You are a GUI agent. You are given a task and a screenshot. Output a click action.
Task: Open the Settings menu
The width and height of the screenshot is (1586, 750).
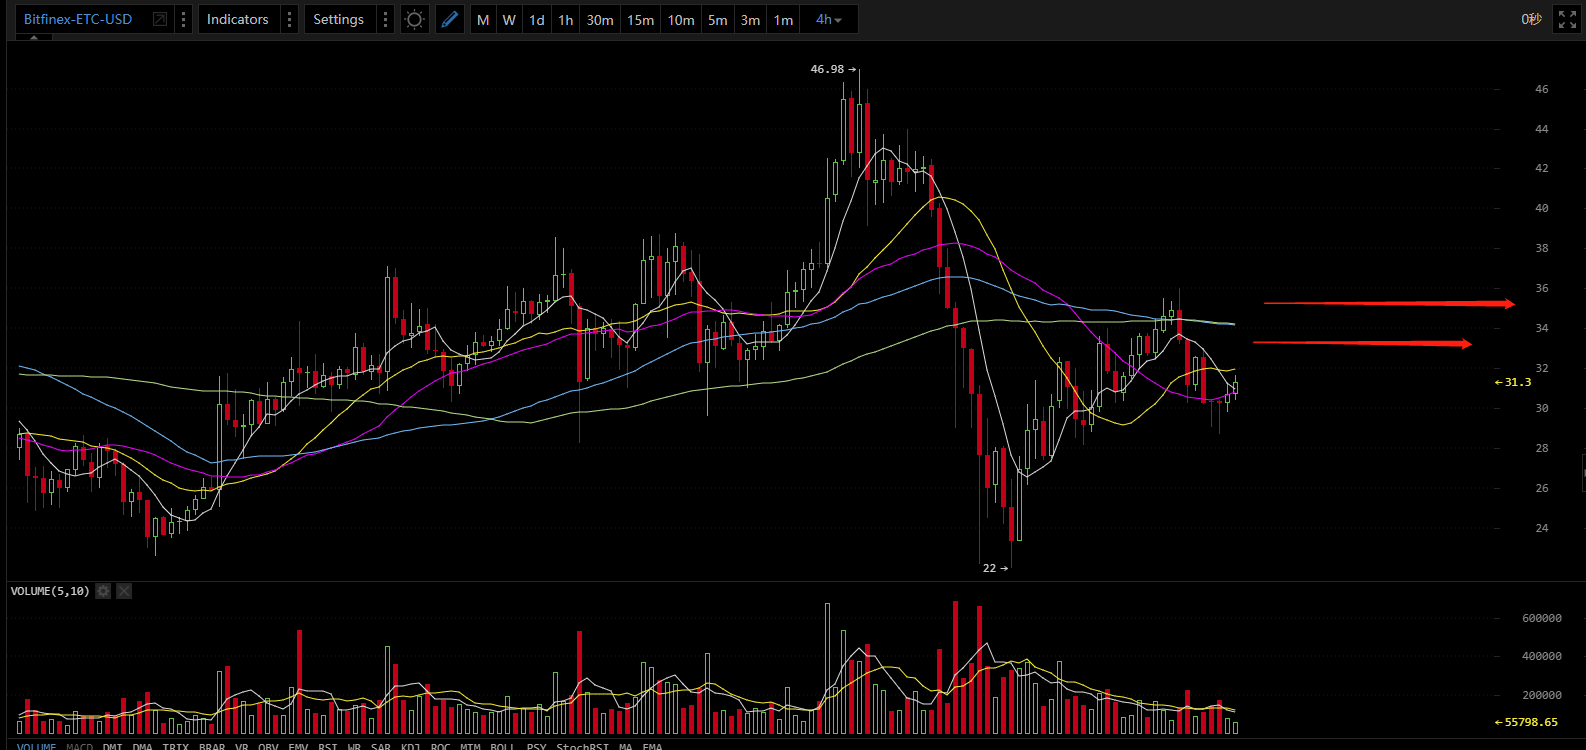point(339,19)
